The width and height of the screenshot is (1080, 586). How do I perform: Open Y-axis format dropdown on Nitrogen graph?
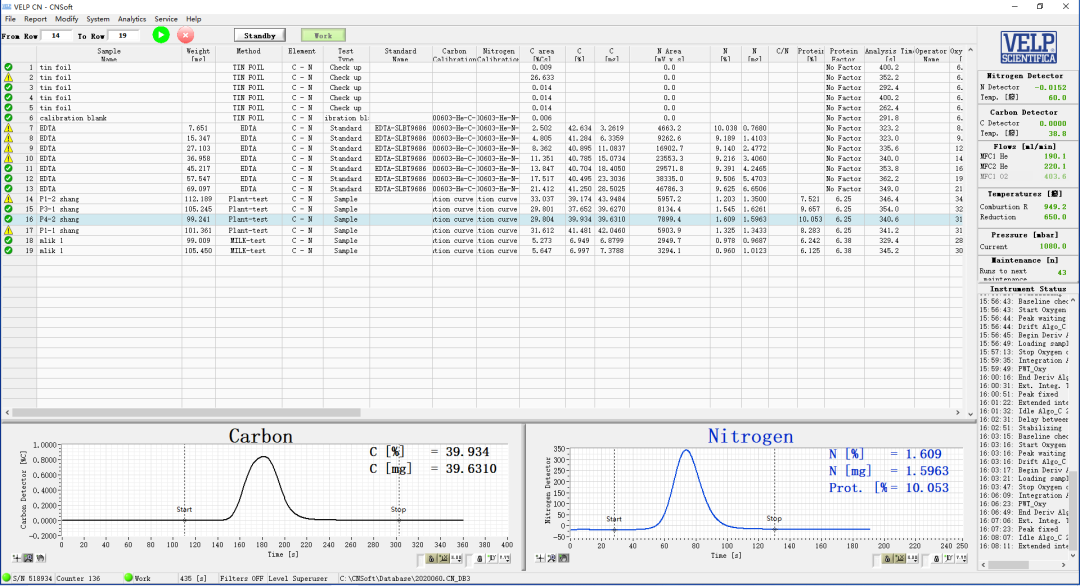(961, 559)
